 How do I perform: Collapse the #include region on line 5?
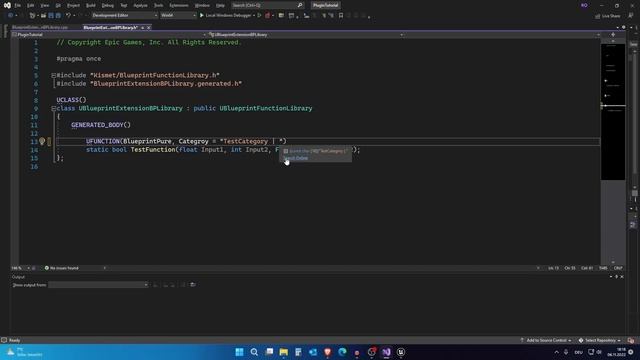[53, 76]
